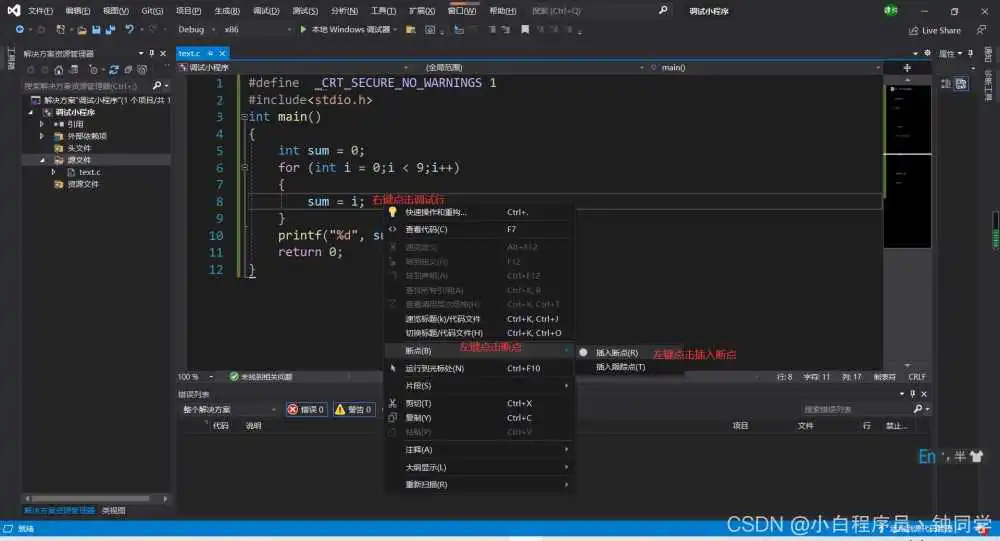
Task: Start debugging with the green play icon
Action: tap(303, 30)
